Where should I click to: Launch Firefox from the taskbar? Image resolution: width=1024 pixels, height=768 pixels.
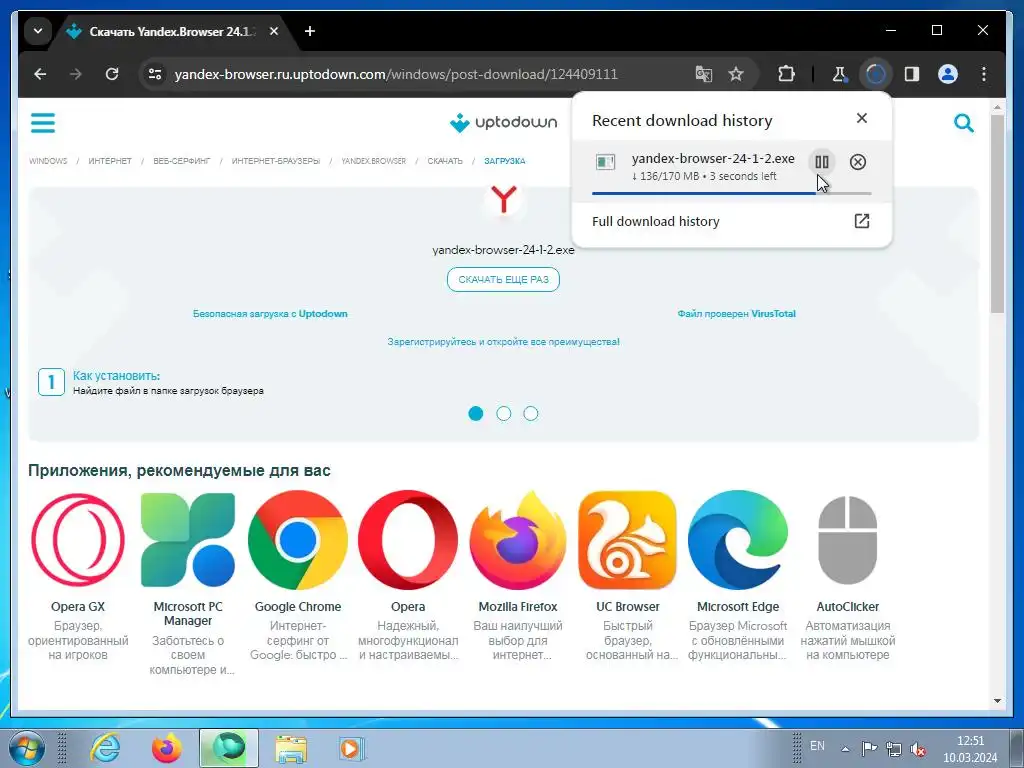pyautogui.click(x=166, y=747)
